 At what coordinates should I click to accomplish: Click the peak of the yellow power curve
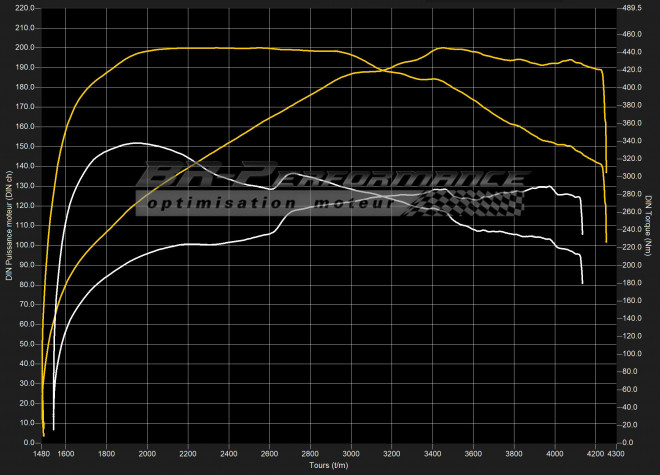click(x=442, y=48)
